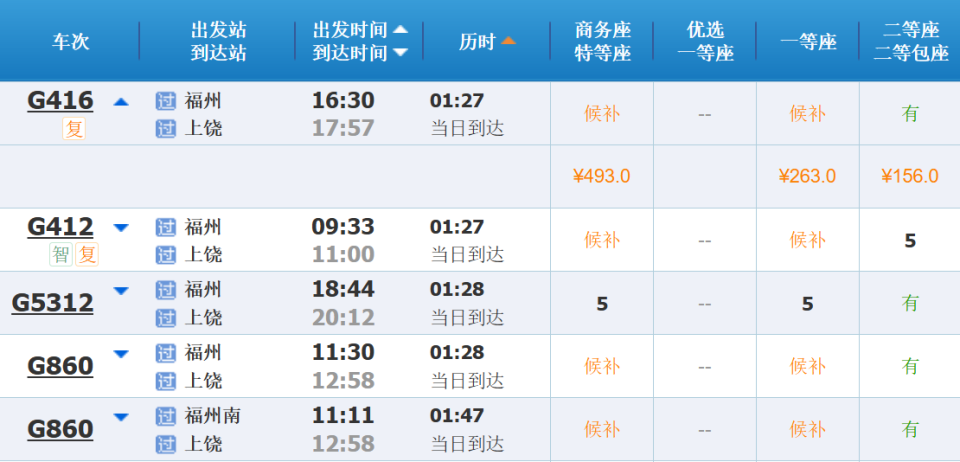Click the 复 badge under G416
The height and width of the screenshot is (462, 960).
[x=74, y=128]
